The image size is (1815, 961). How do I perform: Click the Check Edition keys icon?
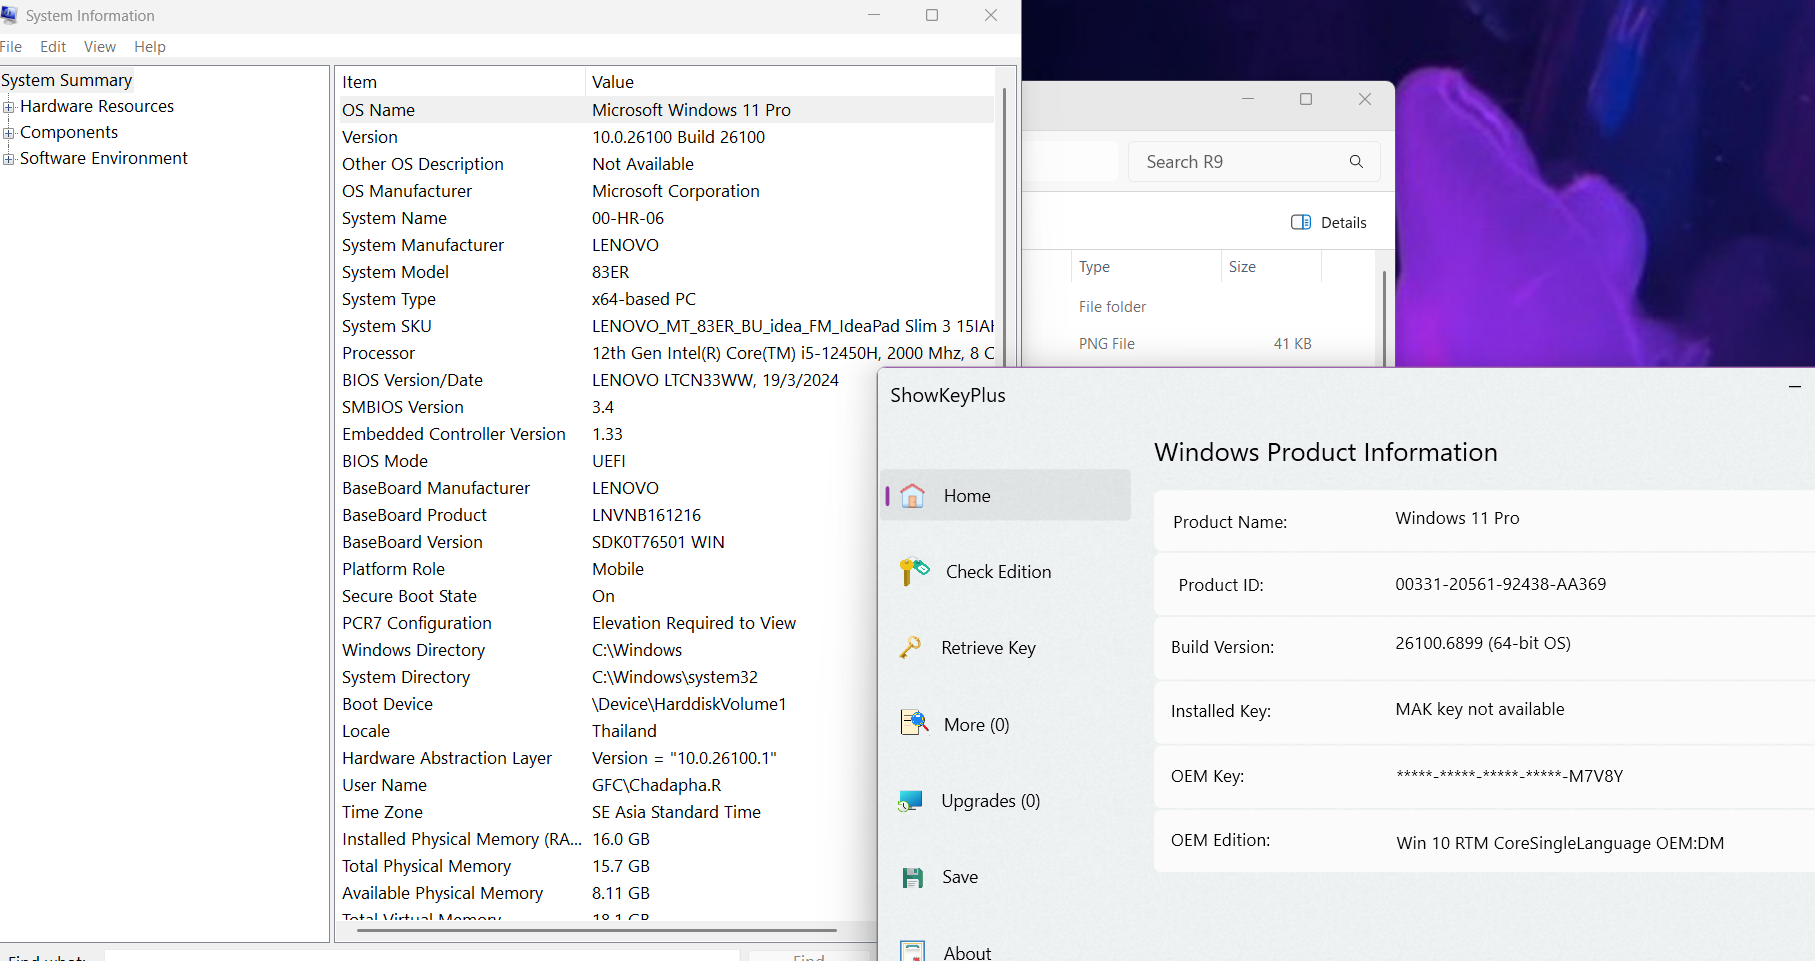[914, 572]
